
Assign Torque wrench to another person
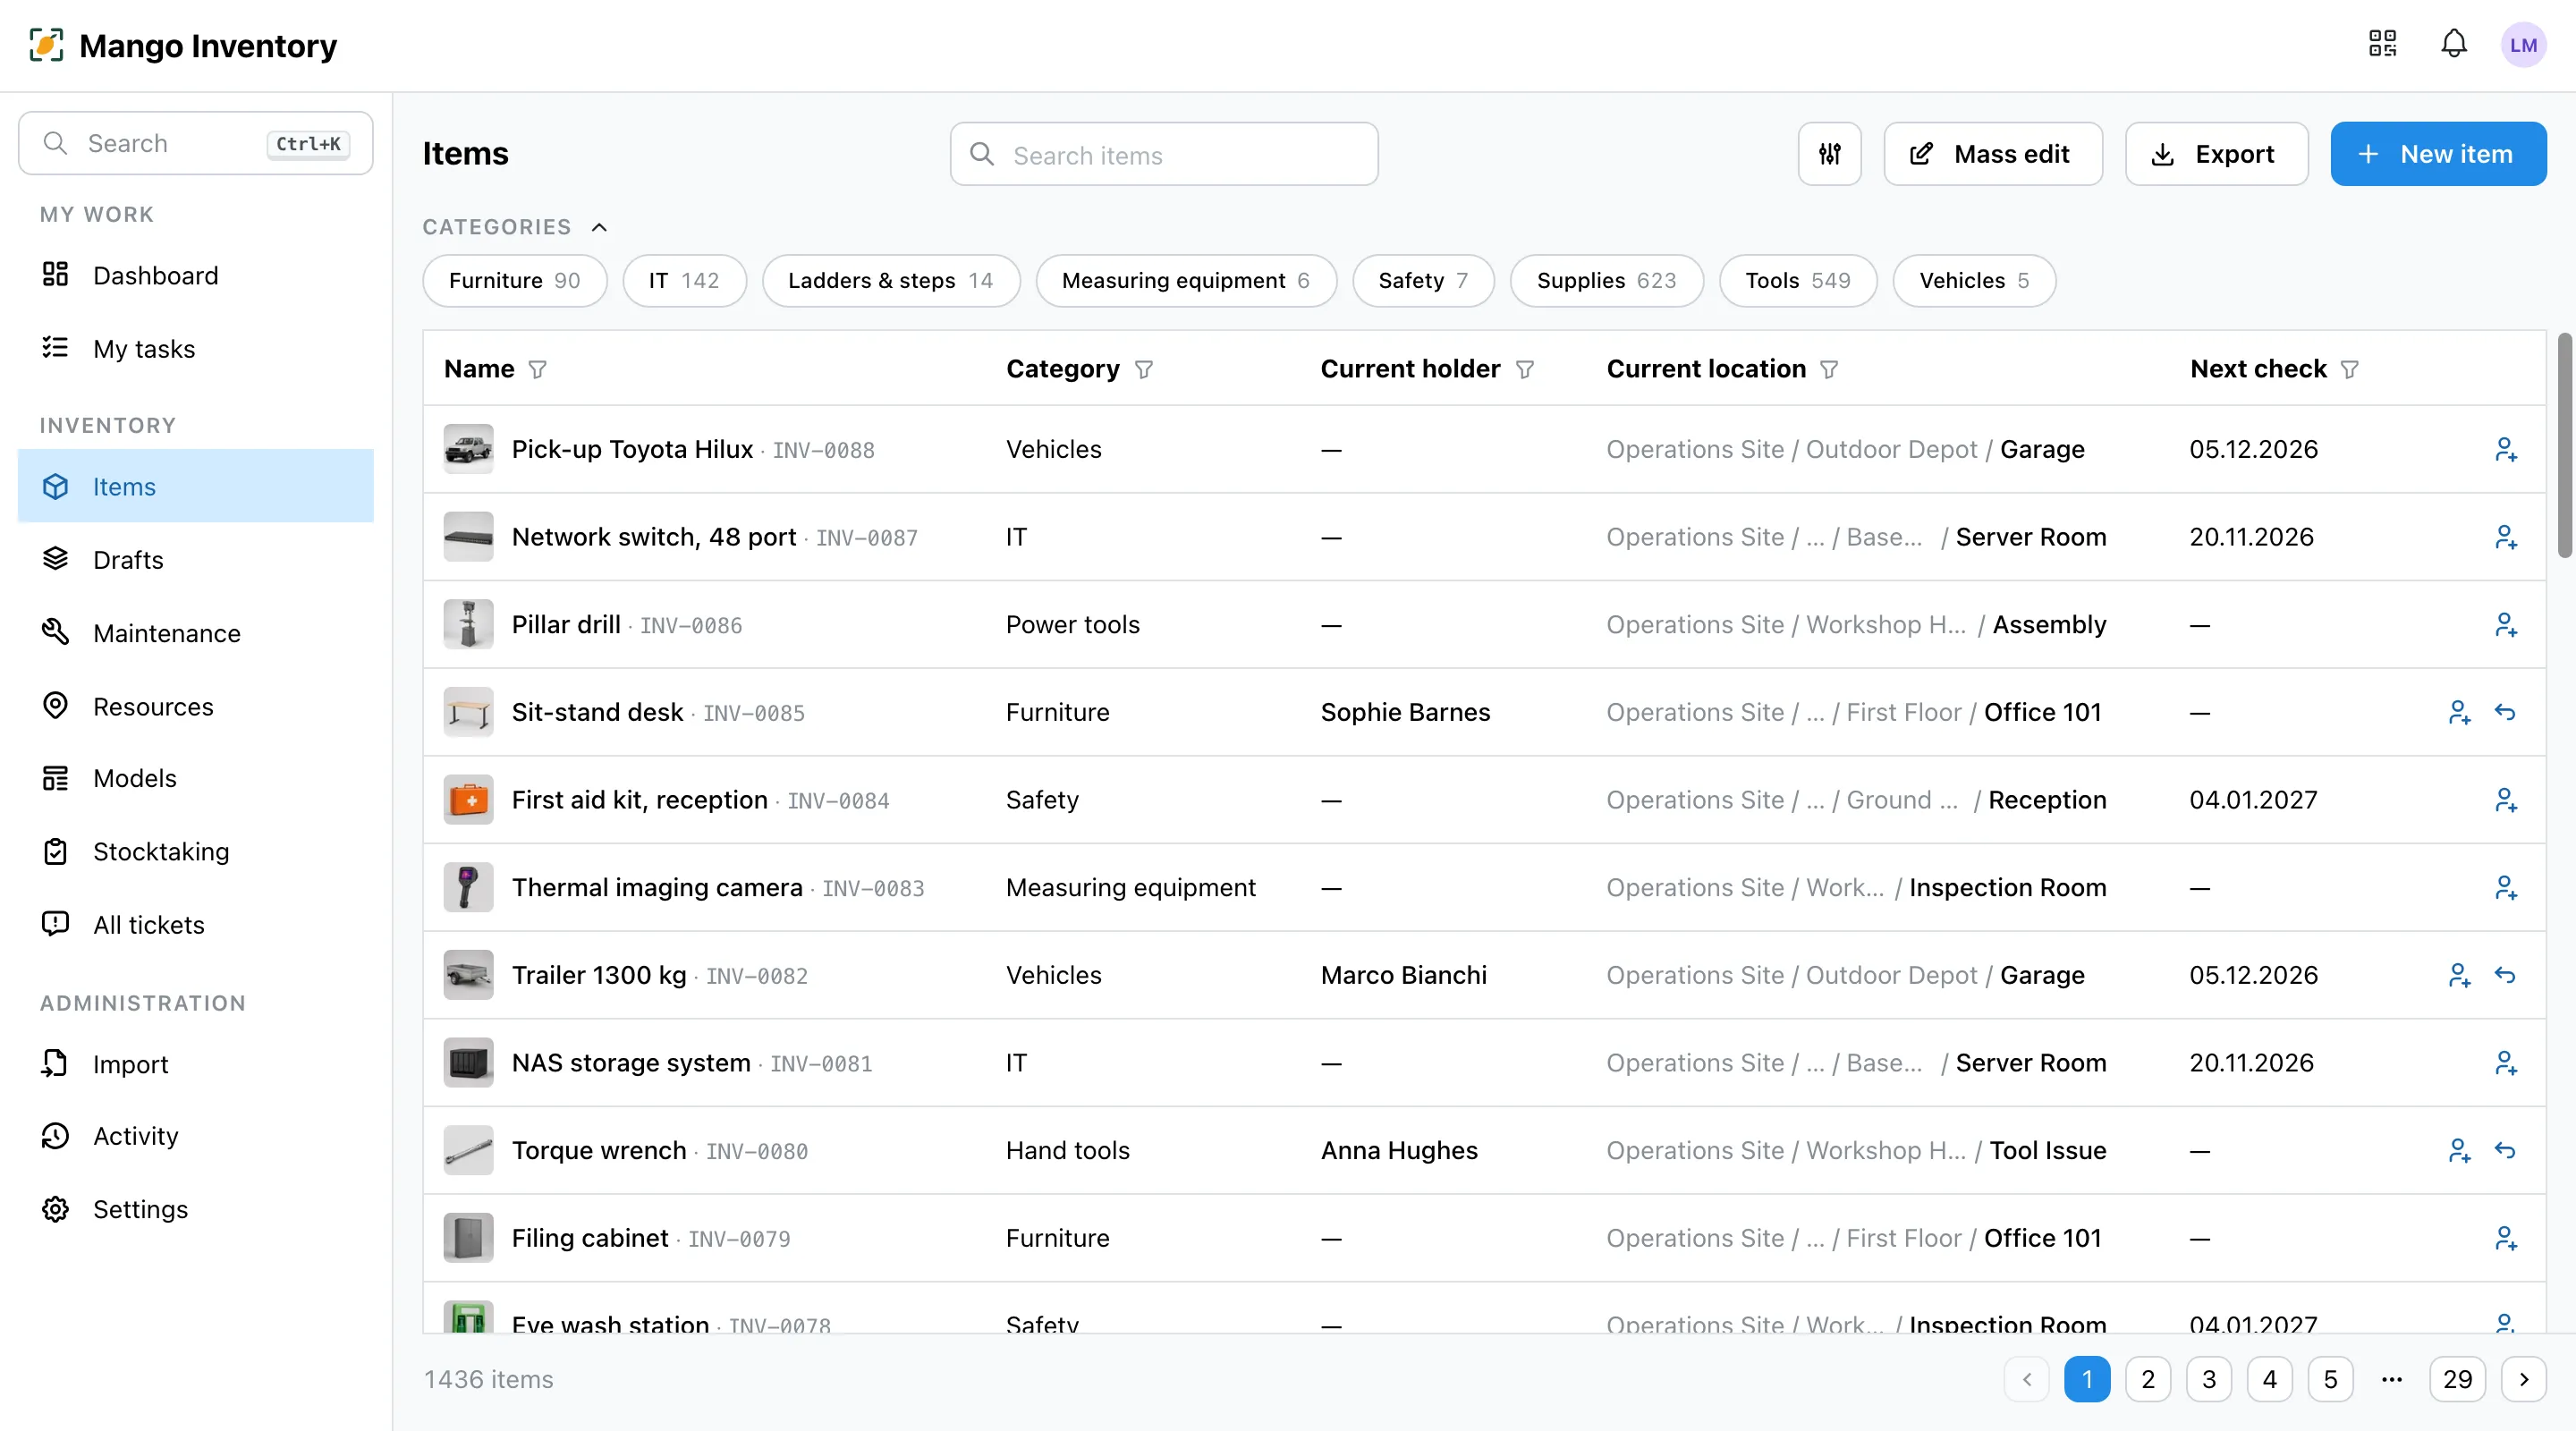point(2459,1151)
